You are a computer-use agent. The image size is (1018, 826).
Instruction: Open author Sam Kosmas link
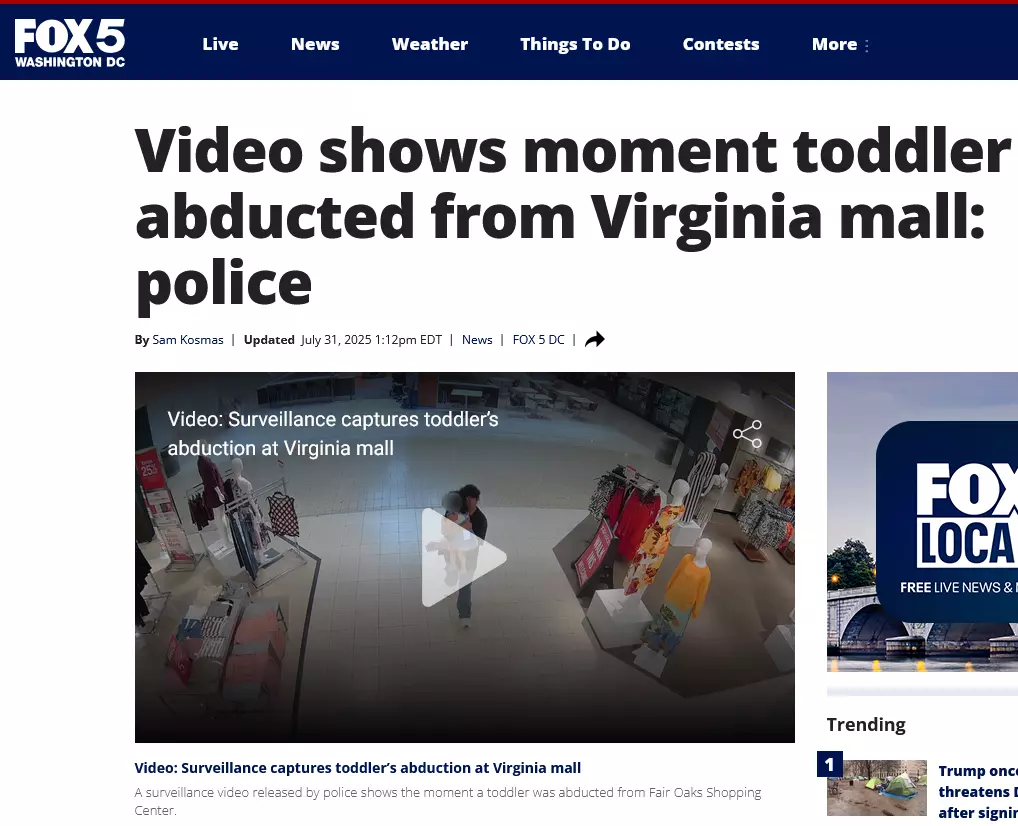(188, 340)
